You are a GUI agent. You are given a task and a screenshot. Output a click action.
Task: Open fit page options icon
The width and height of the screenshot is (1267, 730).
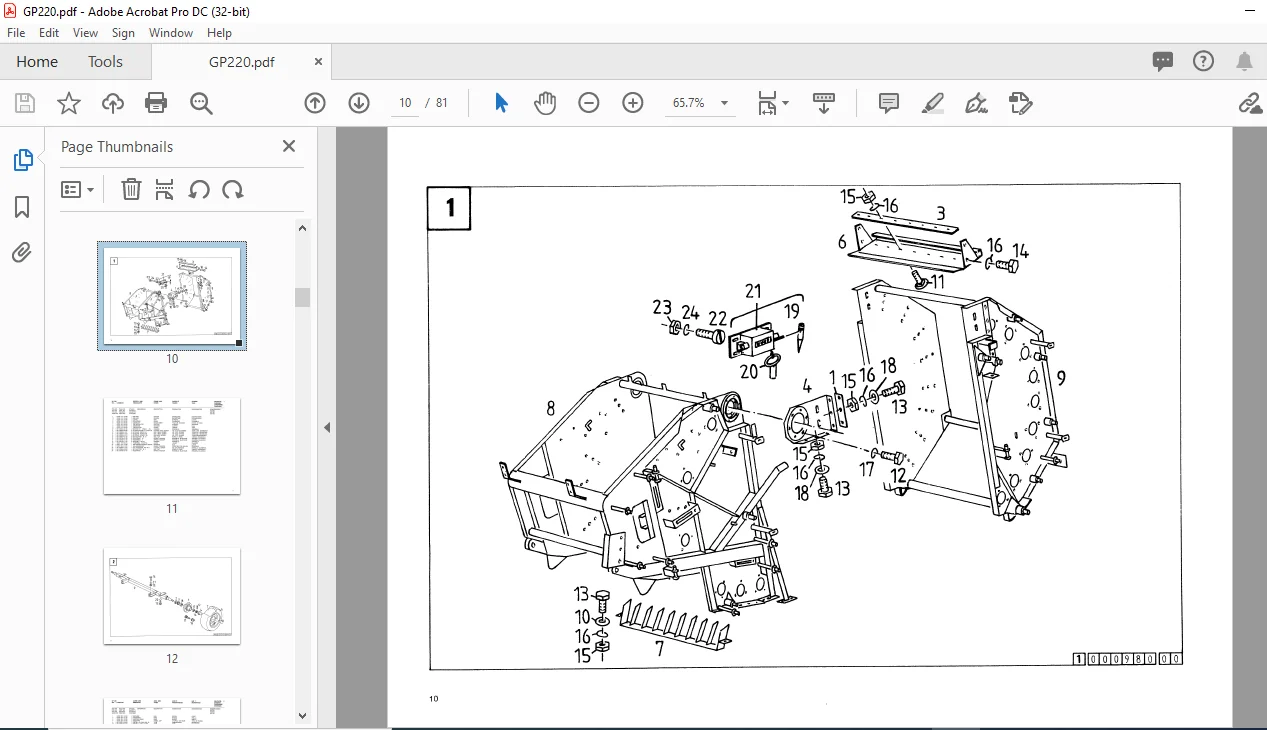point(772,103)
